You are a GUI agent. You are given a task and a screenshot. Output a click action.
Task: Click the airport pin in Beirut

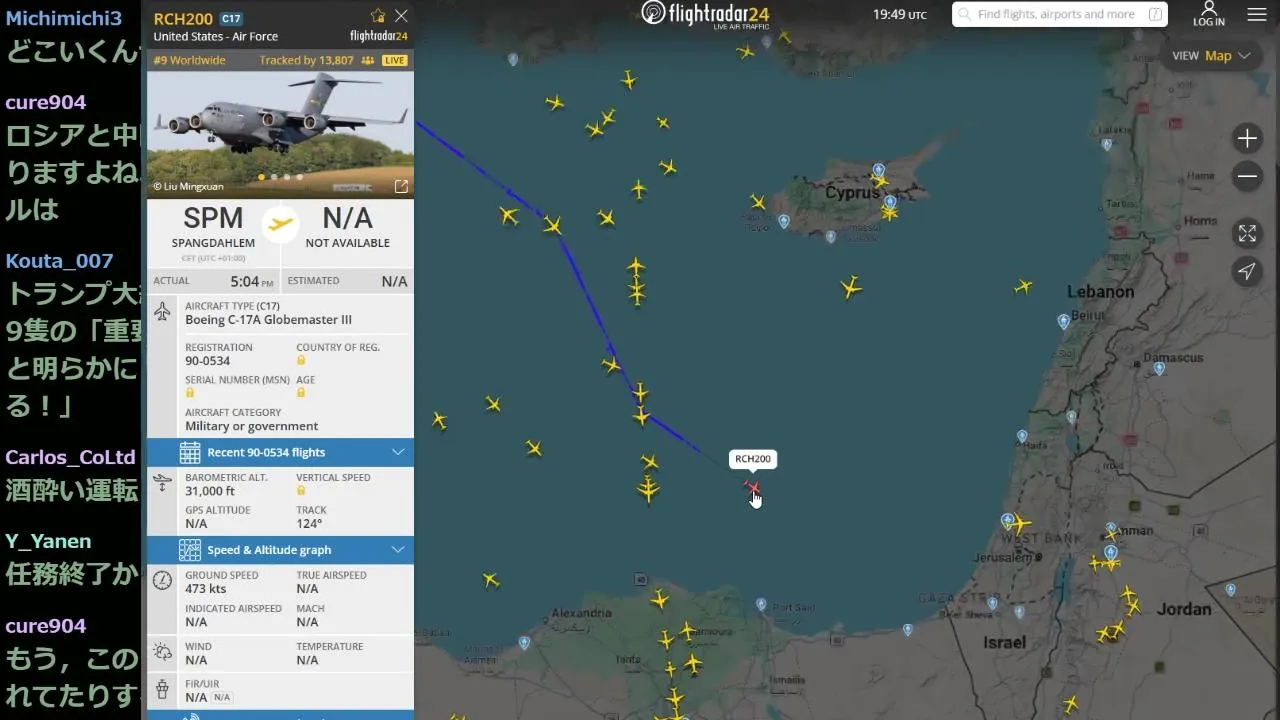(1064, 321)
